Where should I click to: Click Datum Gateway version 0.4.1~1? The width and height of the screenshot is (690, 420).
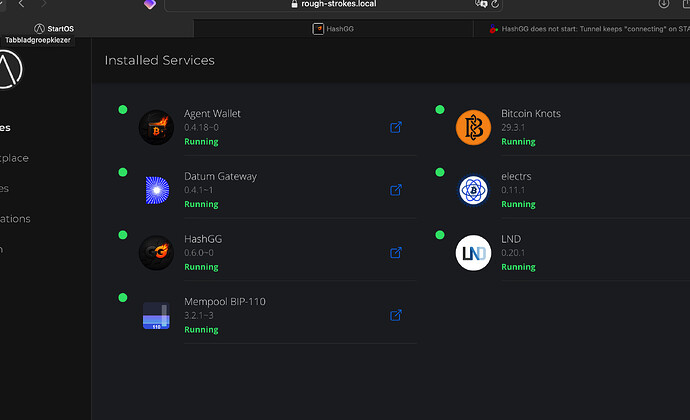pyautogui.click(x=198, y=190)
